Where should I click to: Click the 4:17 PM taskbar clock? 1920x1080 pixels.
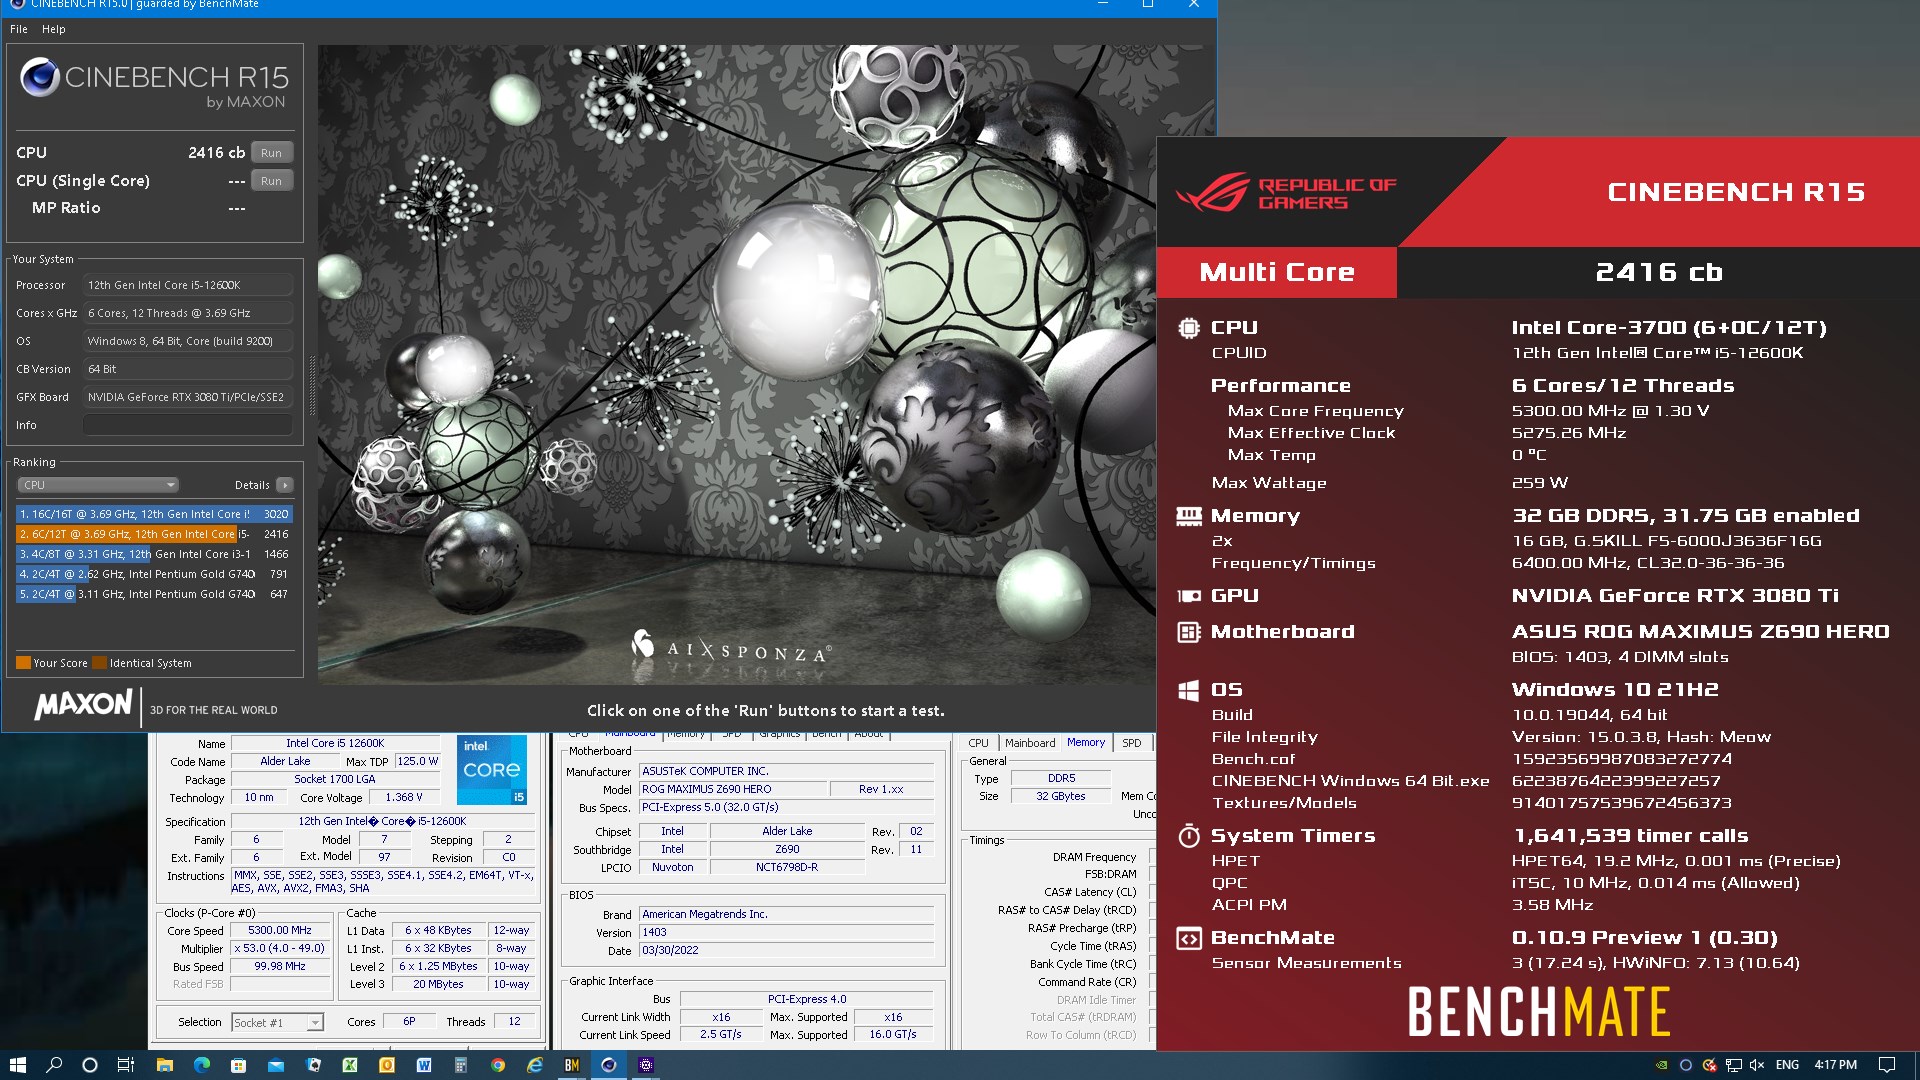[x=1836, y=1065]
